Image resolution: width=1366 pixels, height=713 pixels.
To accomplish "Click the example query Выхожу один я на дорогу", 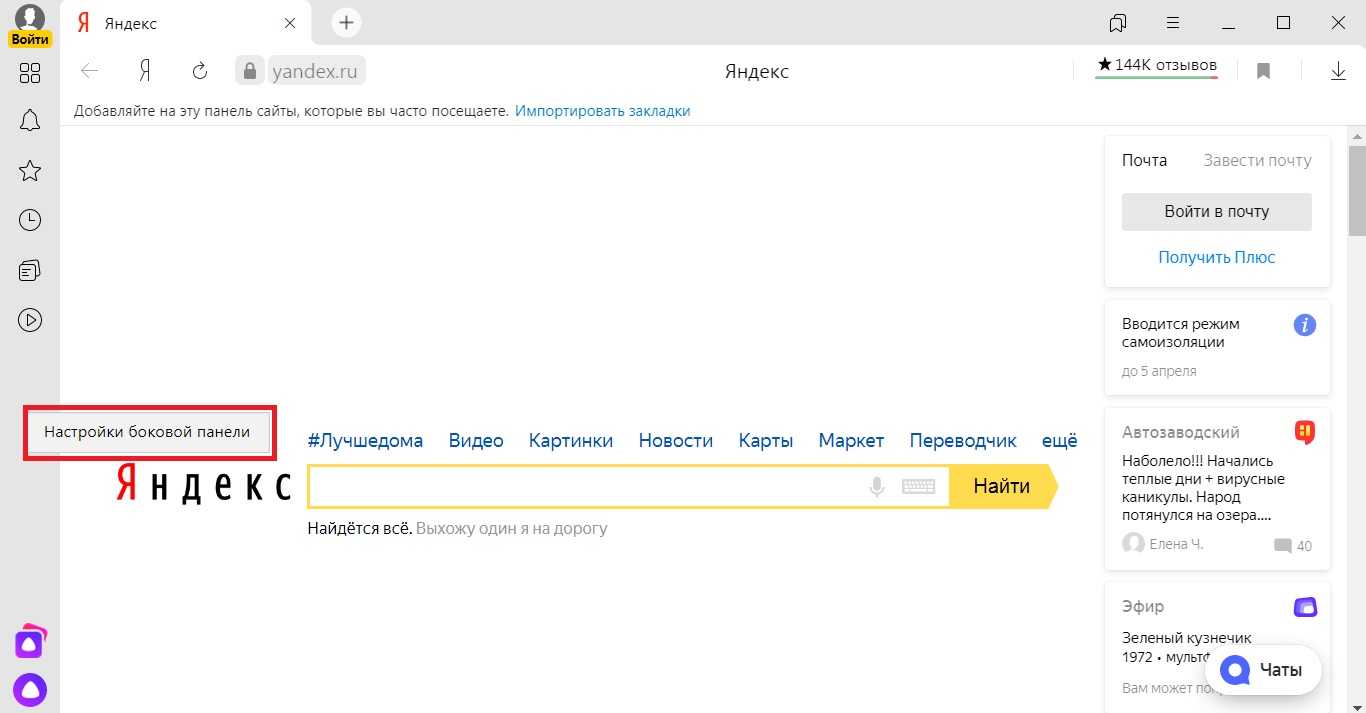I will tap(511, 528).
